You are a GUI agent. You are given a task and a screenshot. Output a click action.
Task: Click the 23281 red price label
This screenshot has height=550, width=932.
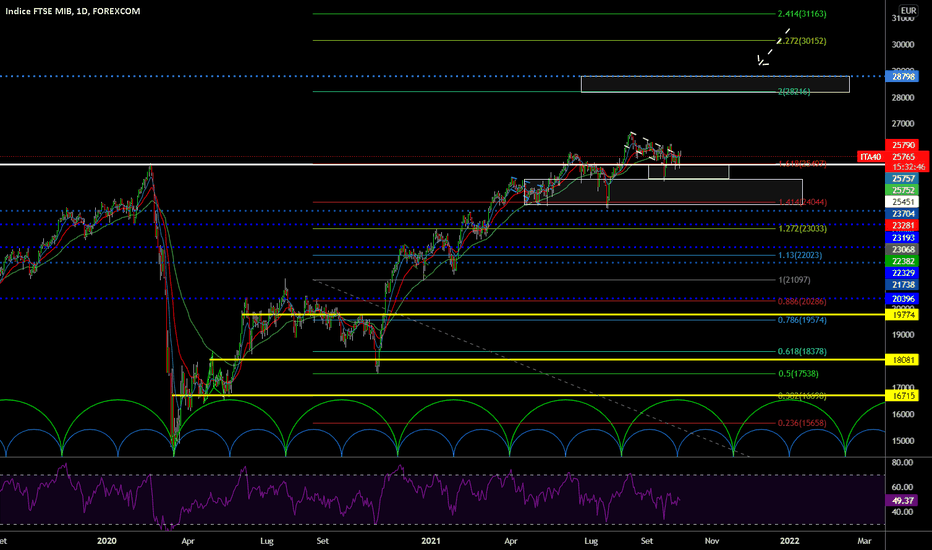tap(902, 226)
